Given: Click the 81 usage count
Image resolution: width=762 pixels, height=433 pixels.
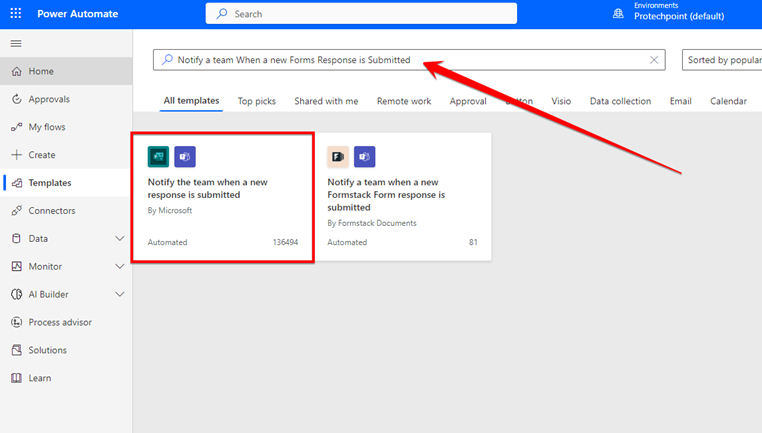Looking at the screenshot, I should tap(473, 242).
